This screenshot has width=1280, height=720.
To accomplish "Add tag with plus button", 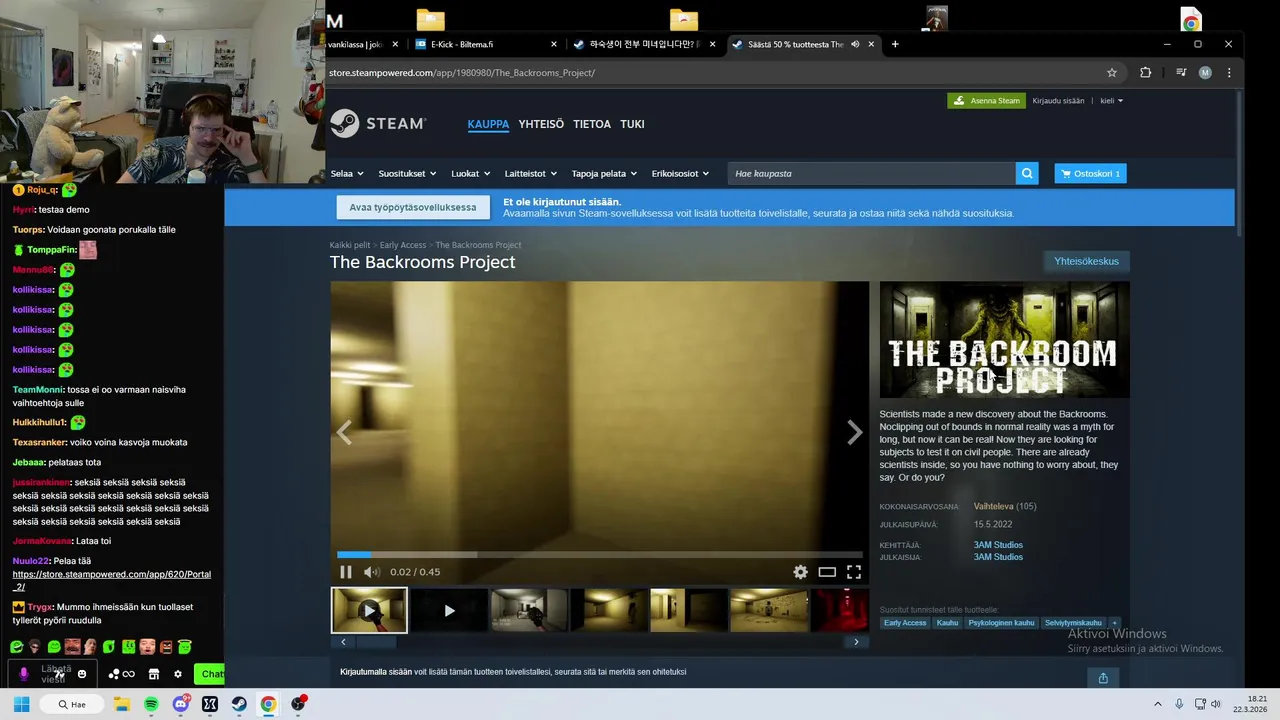I will coord(1114,623).
